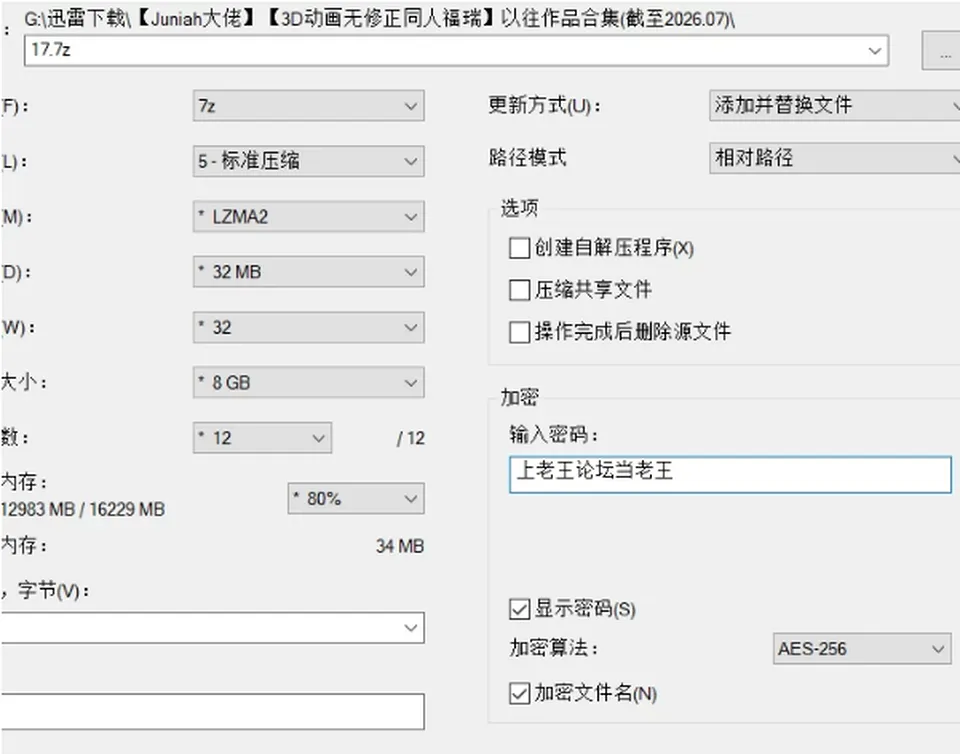Expand the 8 GB solid block size dropdown
The image size is (960, 754).
[x=309, y=383]
